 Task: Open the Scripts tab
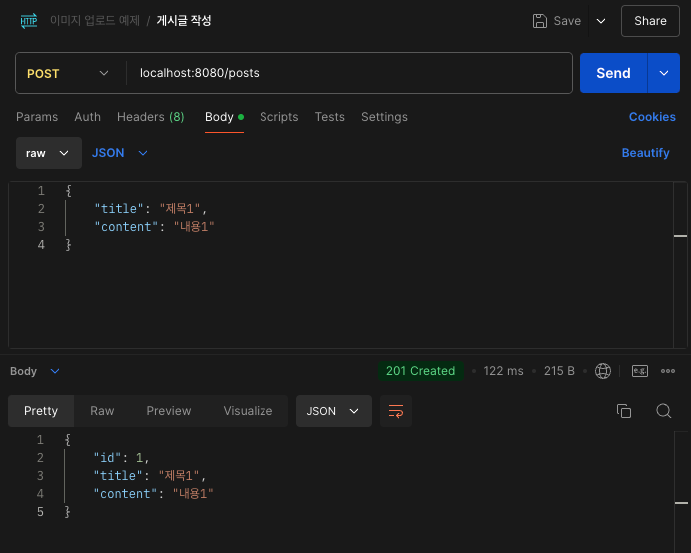coord(279,117)
